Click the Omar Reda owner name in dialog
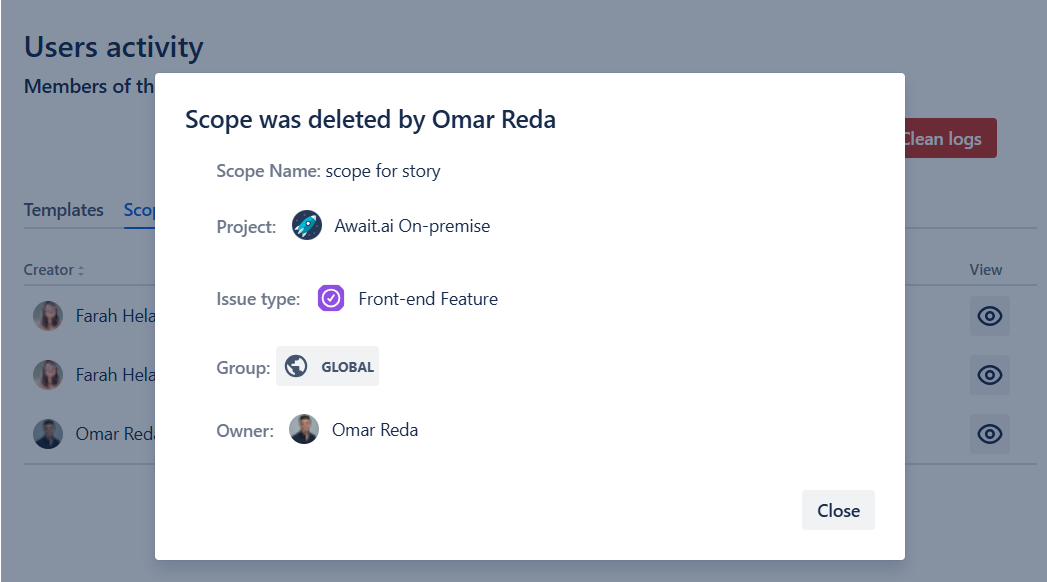Screen dimensions: 1047x582 pyautogui.click(x=375, y=431)
